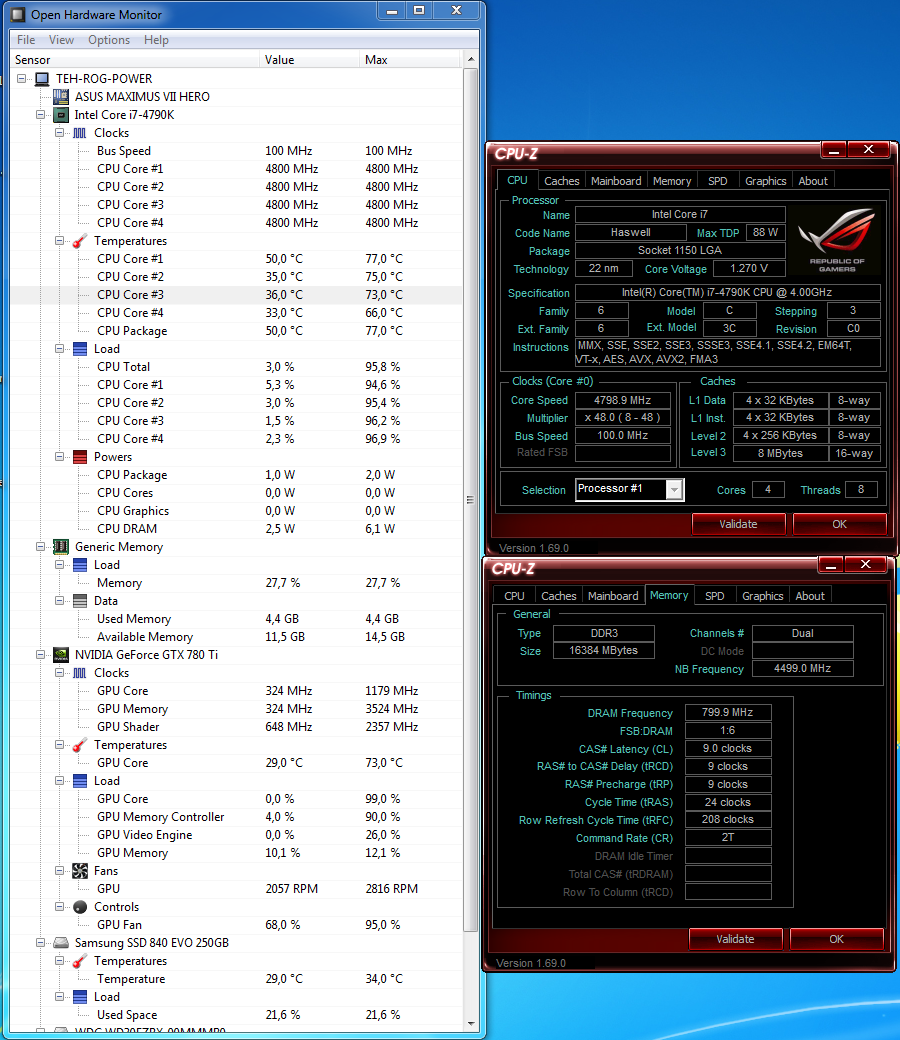
Task: Click Validate in lower CPU-Z window
Action: [736, 939]
